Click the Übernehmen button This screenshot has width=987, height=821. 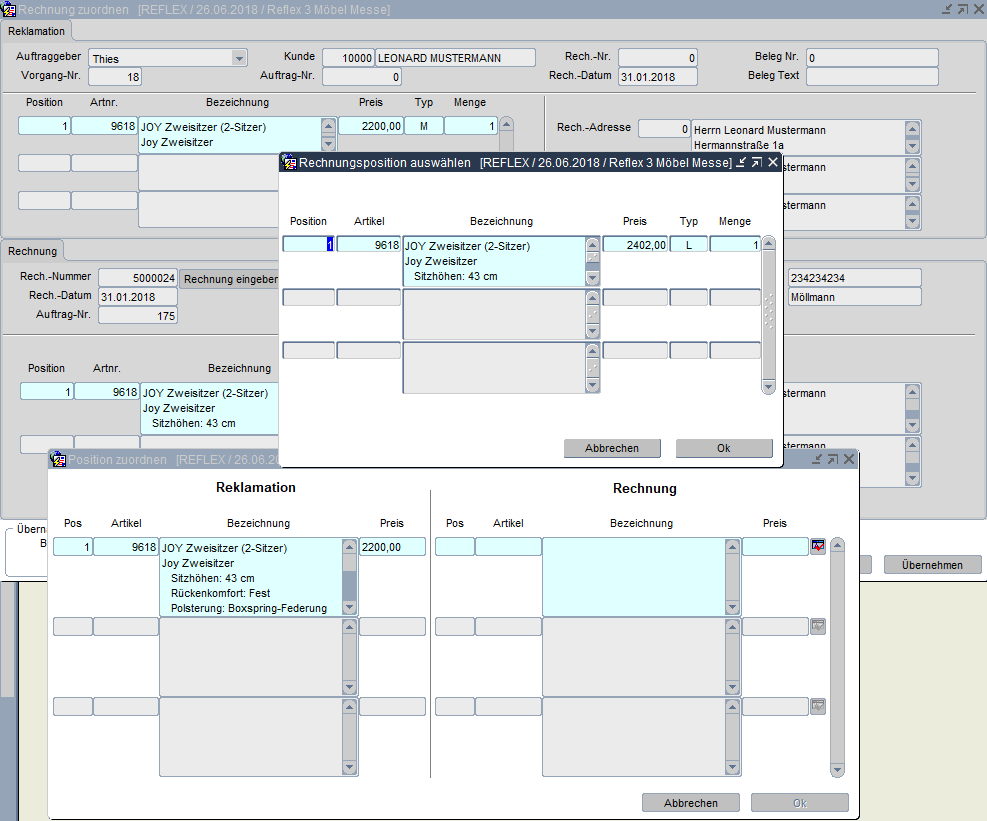pos(932,565)
